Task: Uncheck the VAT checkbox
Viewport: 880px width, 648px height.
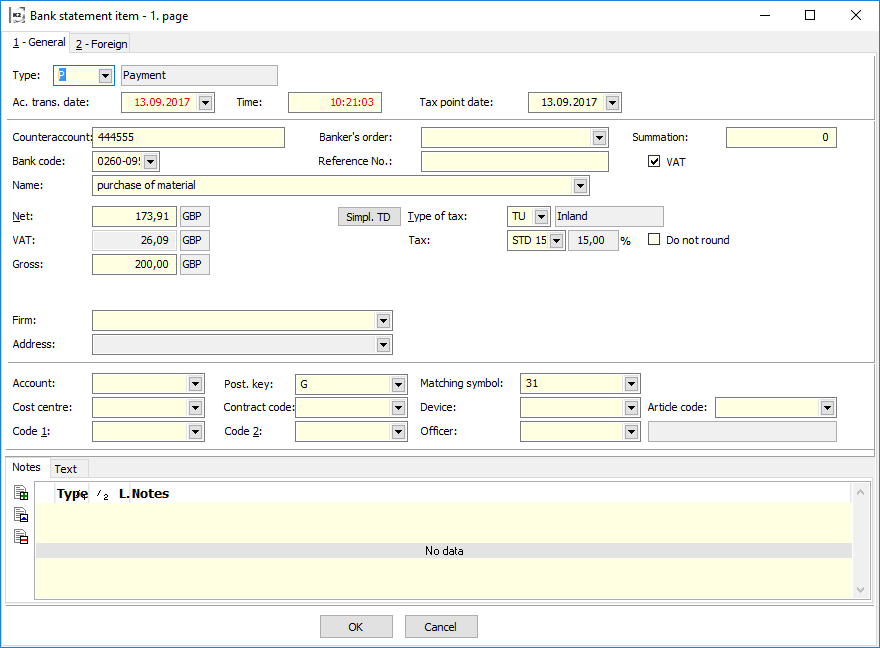Action: [655, 162]
